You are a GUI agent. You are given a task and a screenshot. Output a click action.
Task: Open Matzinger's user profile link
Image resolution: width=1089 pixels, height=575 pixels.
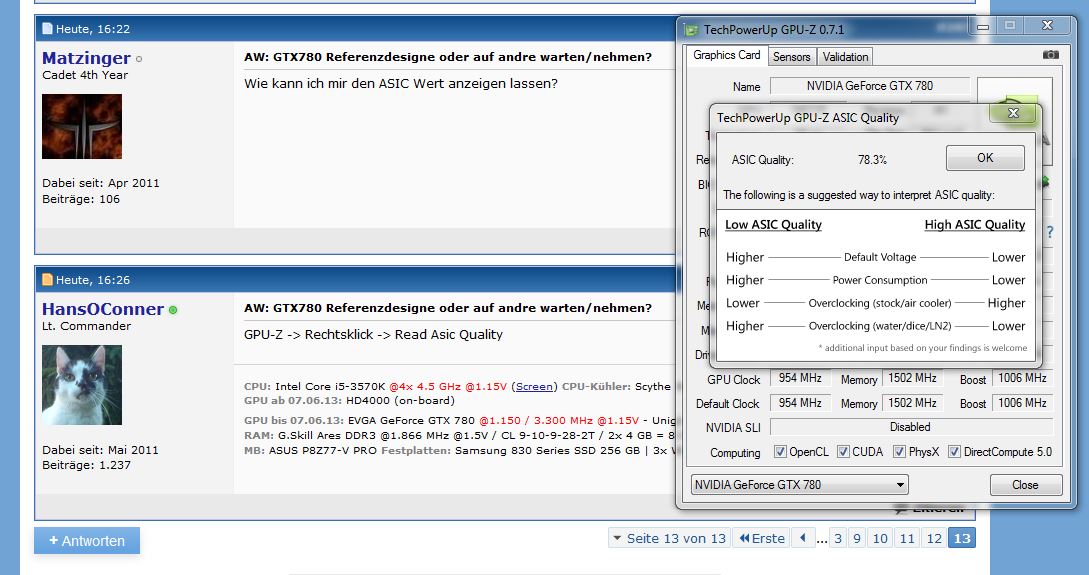[86, 58]
